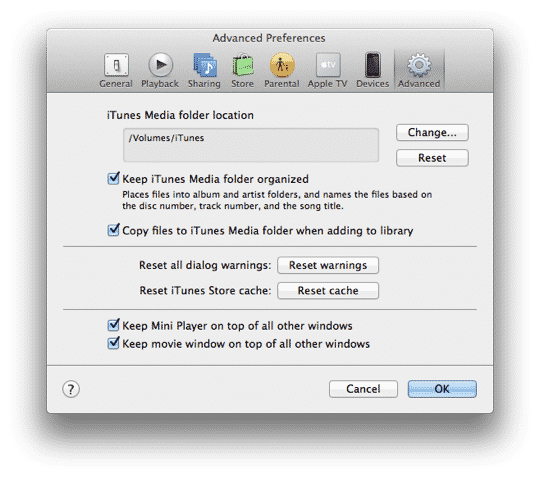Reset the iTunes Media folder location
The height and width of the screenshot is (478, 540).
(432, 158)
